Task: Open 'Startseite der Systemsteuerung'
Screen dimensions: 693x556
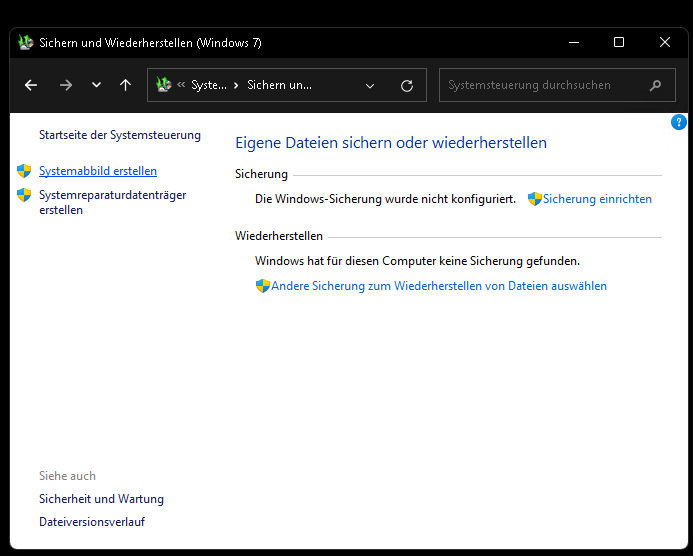Action: pos(120,135)
